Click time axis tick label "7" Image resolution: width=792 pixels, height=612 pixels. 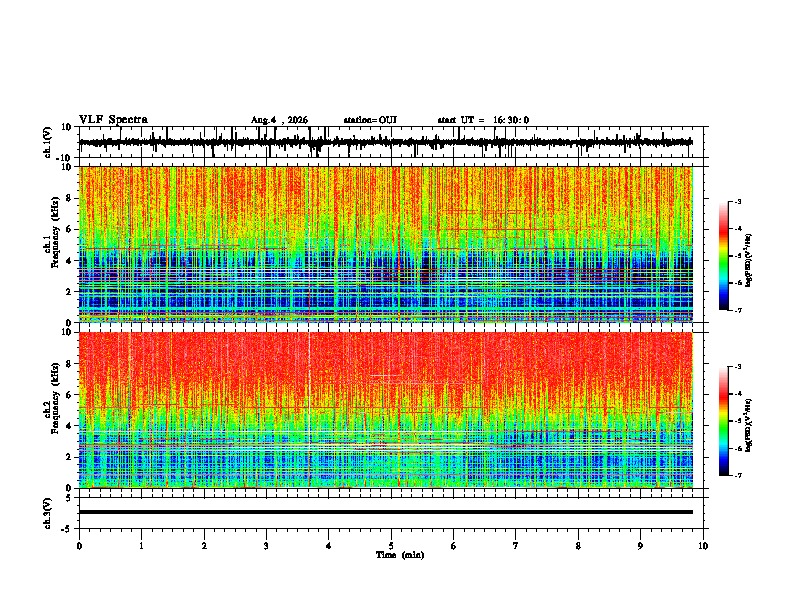(x=516, y=546)
